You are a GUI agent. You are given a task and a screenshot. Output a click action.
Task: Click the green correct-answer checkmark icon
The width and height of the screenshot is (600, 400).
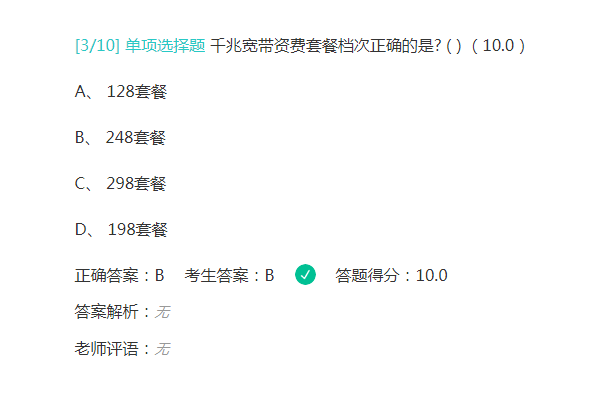pos(305,274)
